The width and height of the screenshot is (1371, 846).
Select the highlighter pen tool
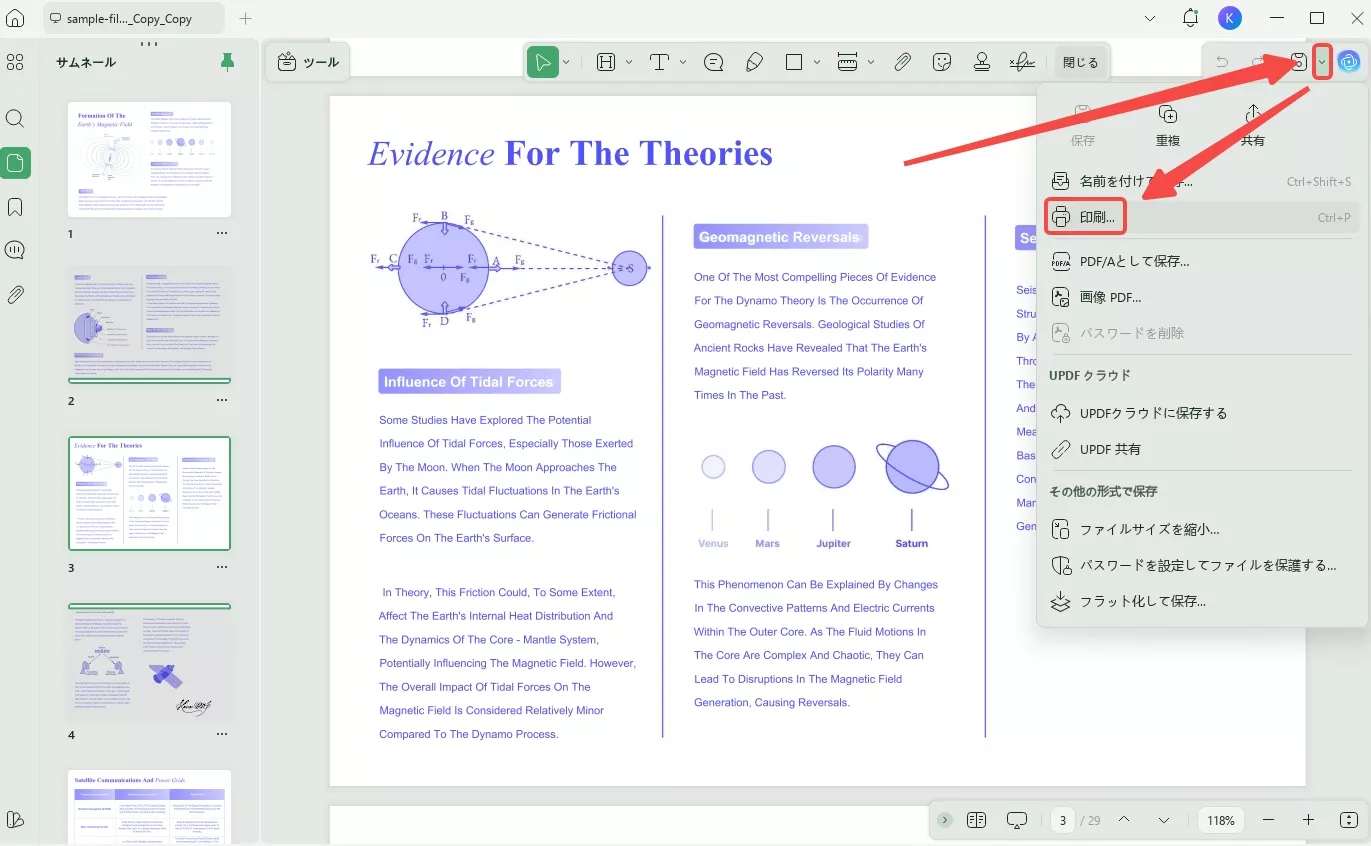point(754,62)
